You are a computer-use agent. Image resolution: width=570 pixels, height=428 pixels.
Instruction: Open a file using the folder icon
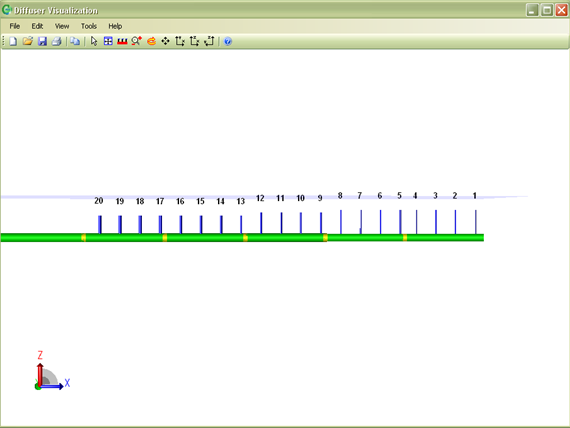(28, 41)
